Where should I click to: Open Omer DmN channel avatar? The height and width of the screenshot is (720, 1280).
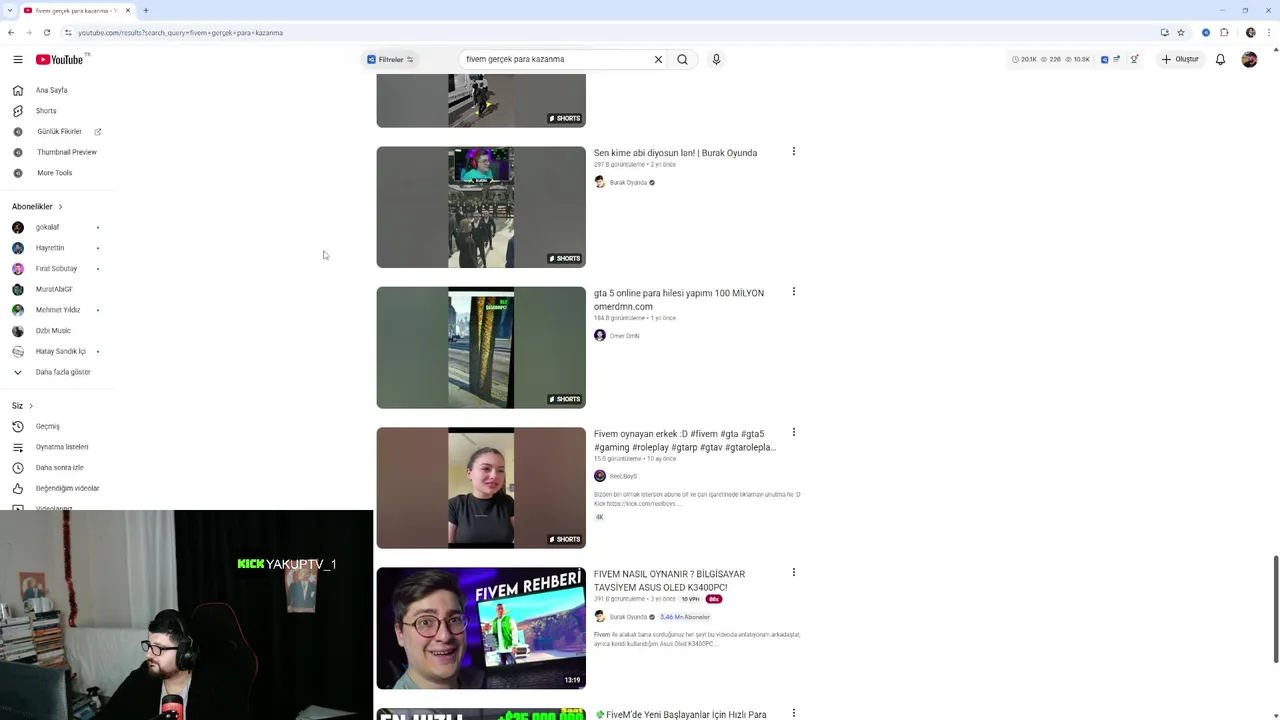click(x=600, y=336)
